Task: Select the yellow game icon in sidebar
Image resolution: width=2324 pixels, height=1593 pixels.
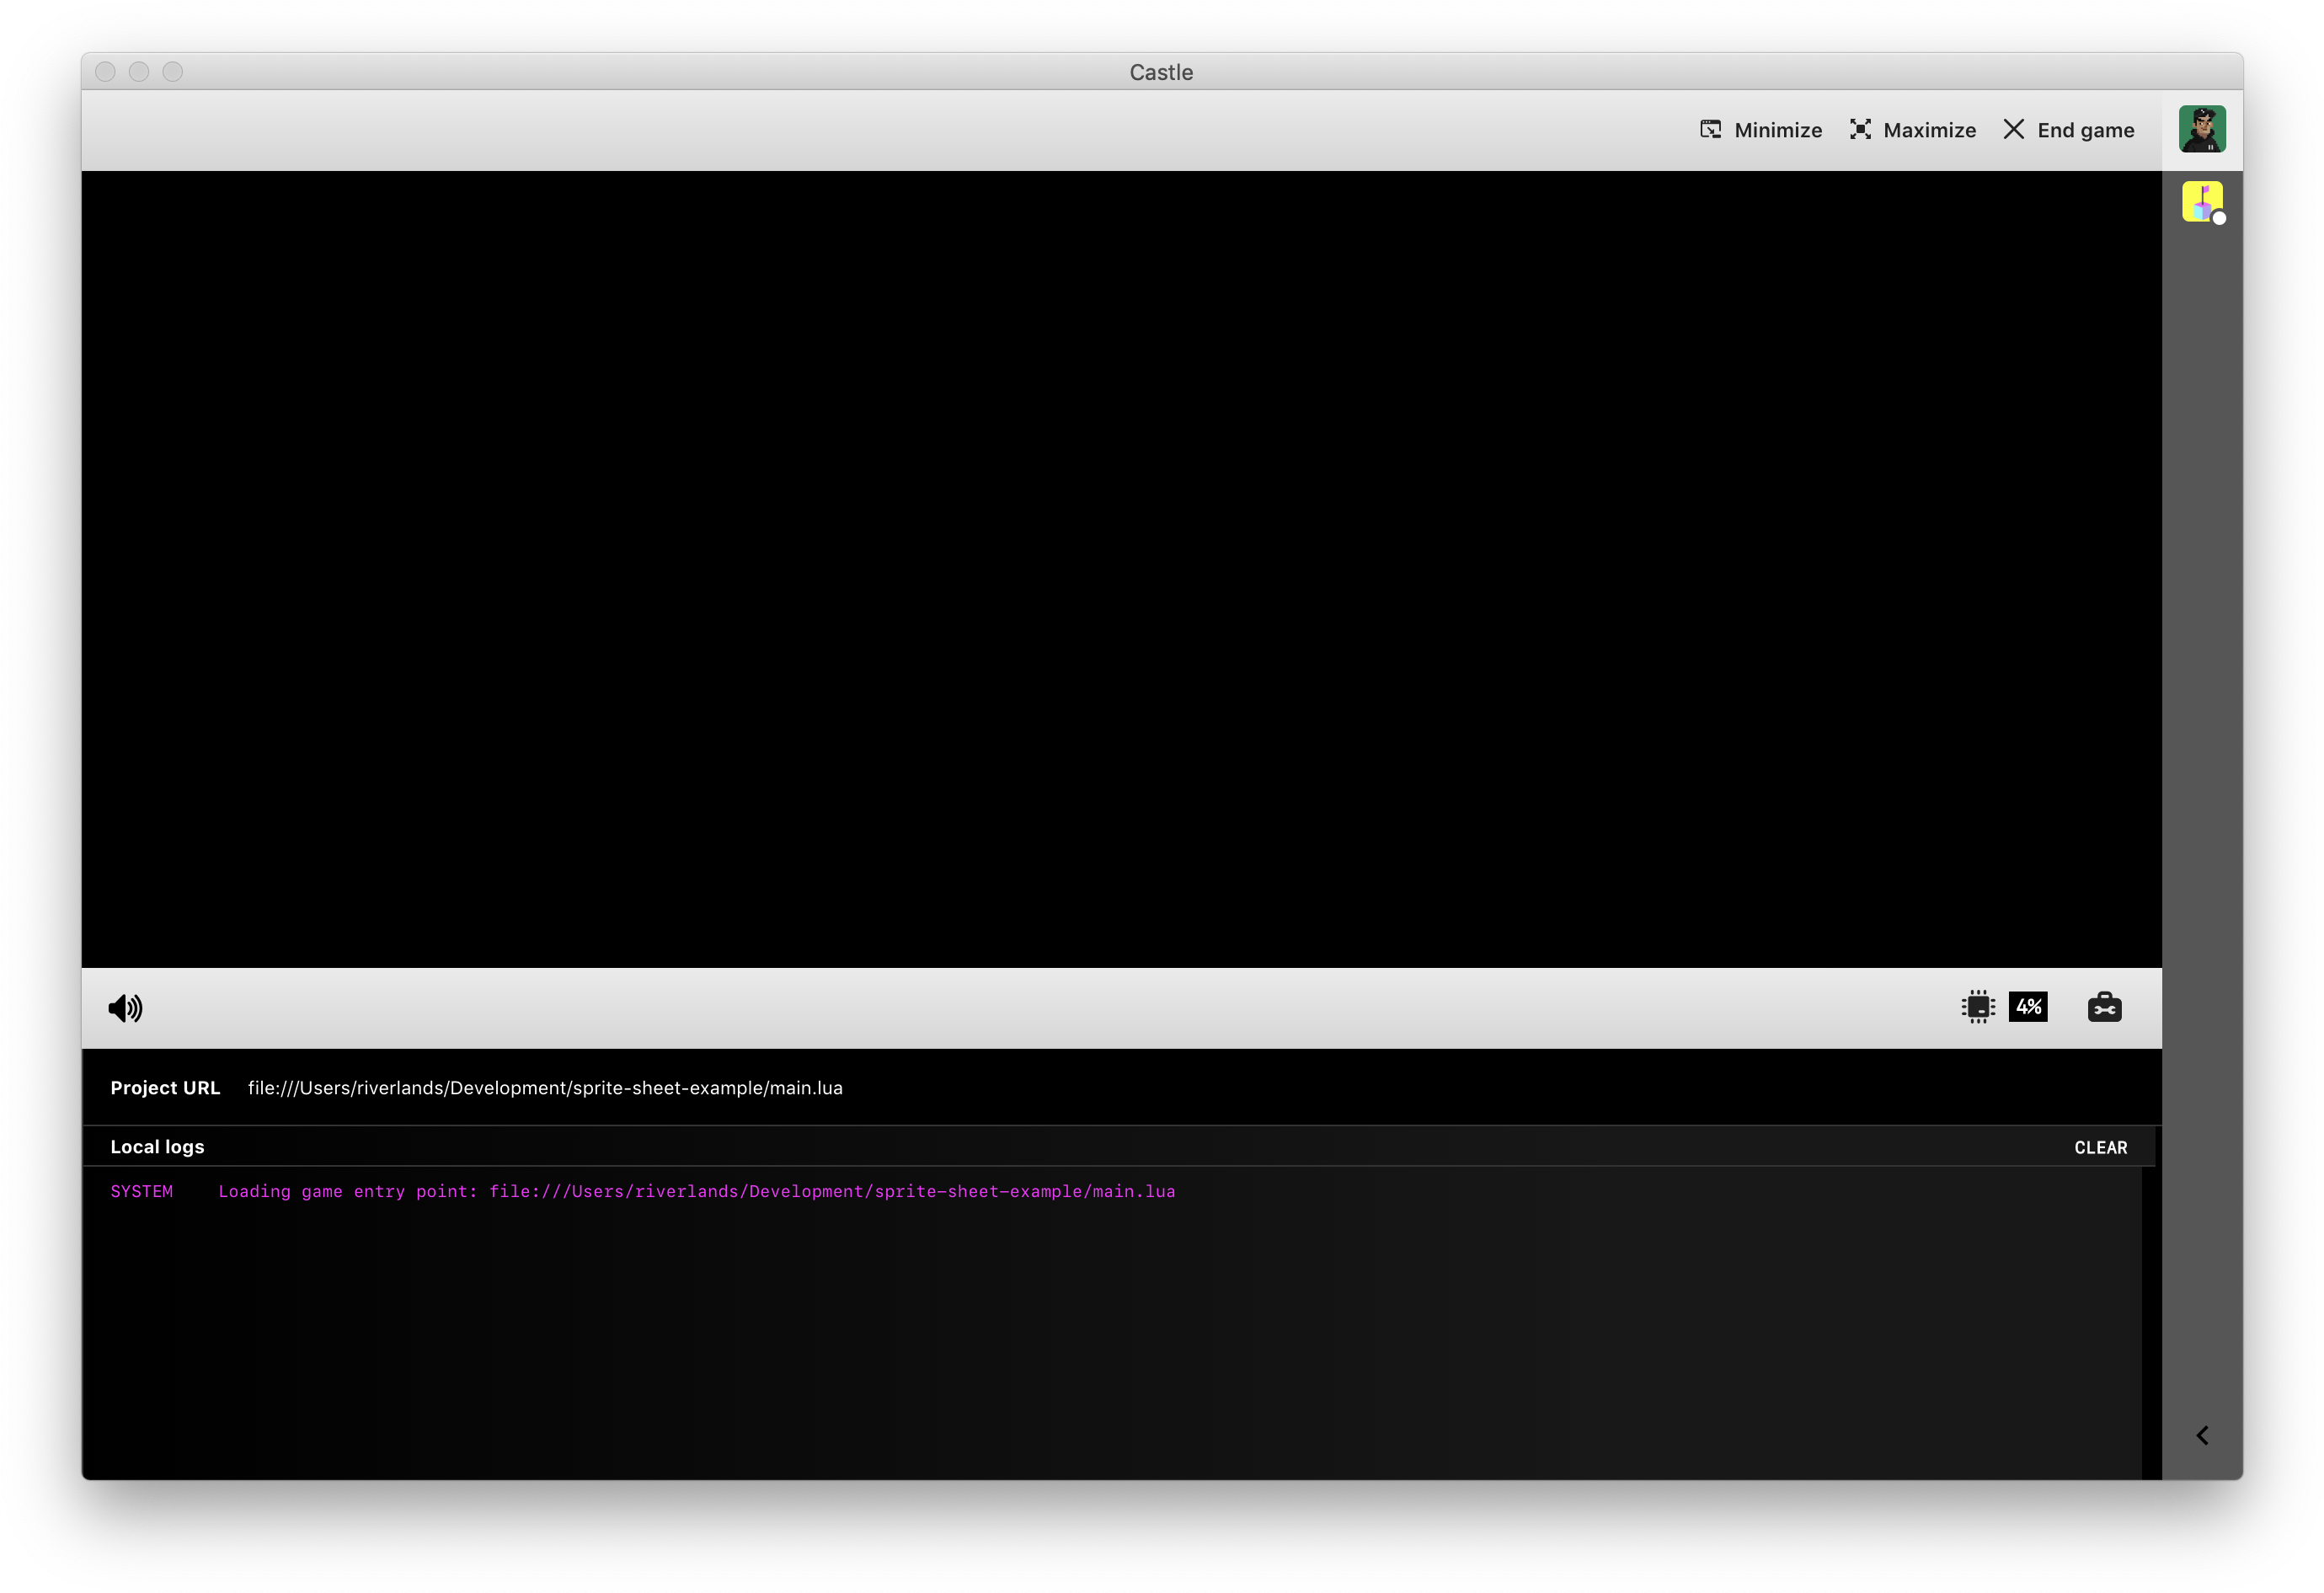Action: [2202, 201]
